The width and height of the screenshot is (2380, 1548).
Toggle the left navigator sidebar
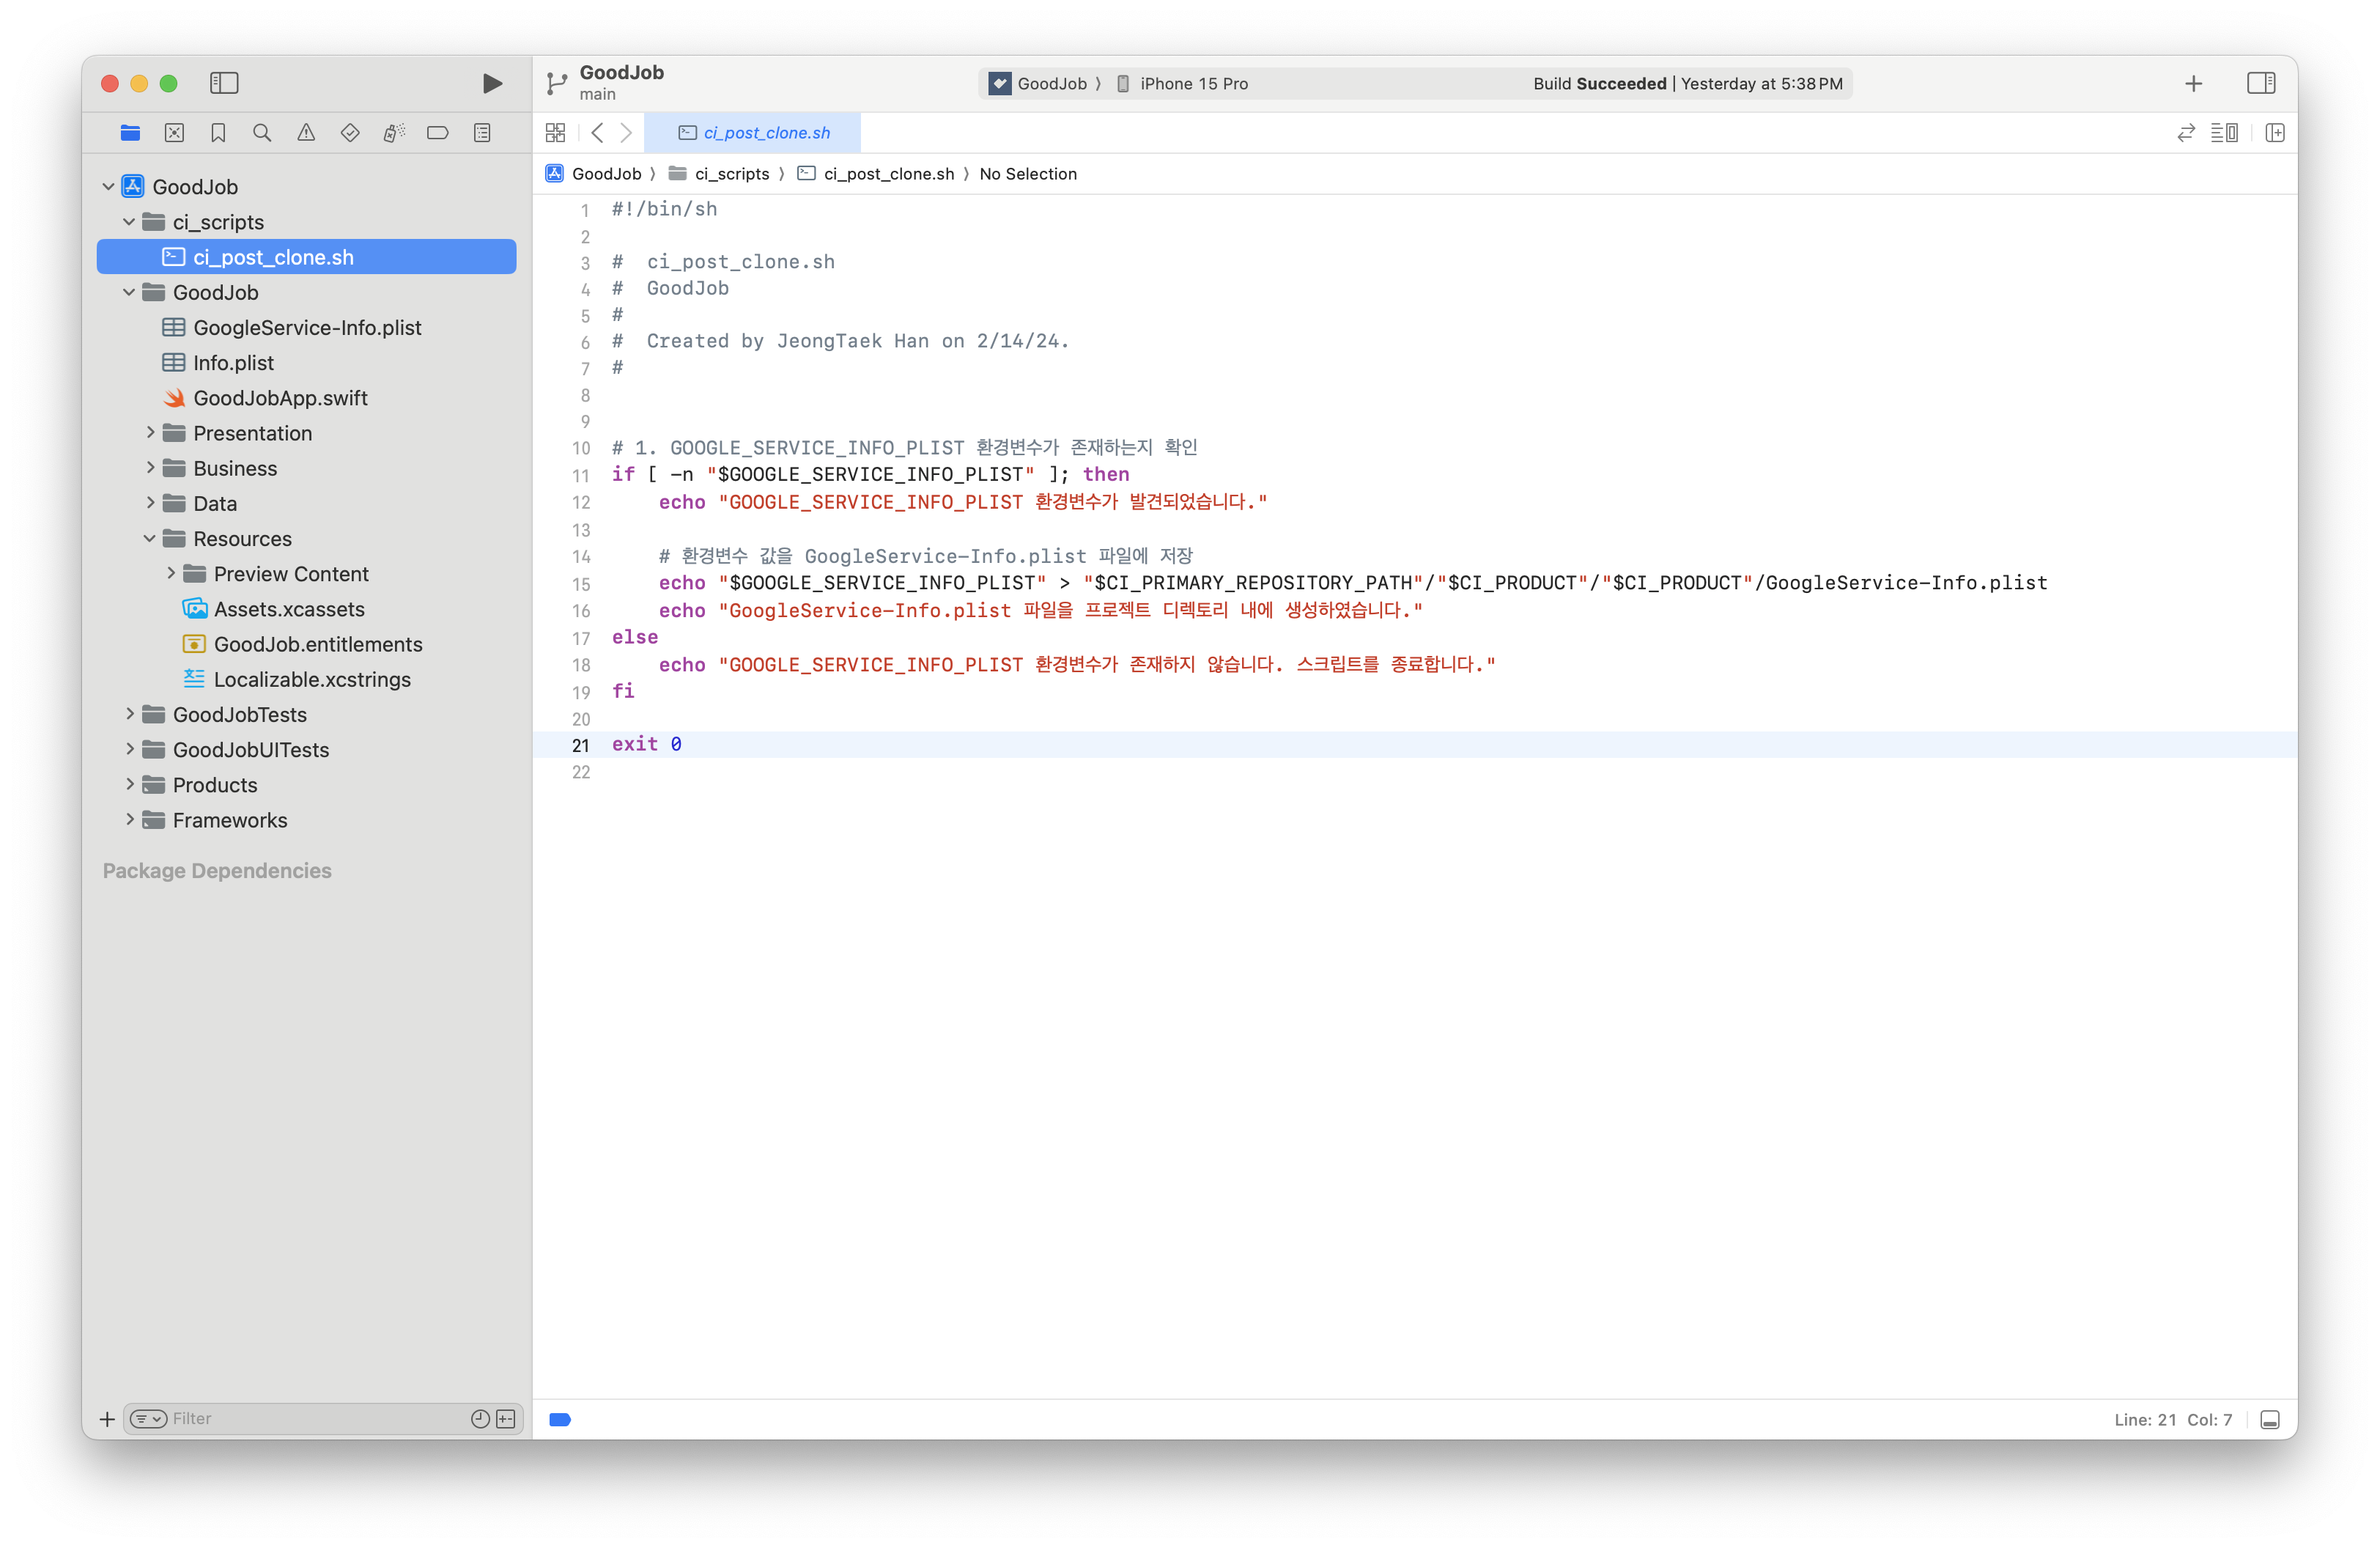224,83
